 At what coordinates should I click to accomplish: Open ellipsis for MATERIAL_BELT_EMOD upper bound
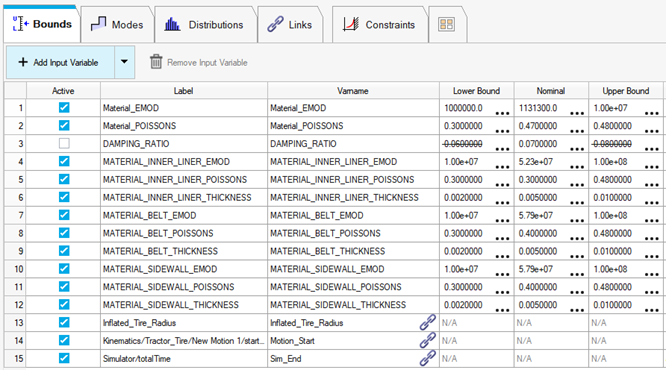point(652,220)
